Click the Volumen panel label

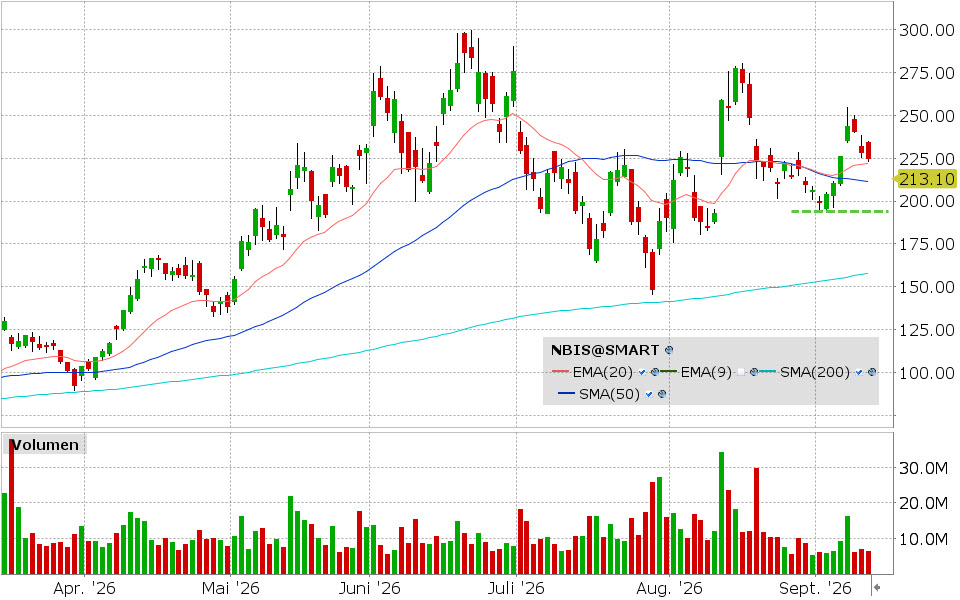45,444
